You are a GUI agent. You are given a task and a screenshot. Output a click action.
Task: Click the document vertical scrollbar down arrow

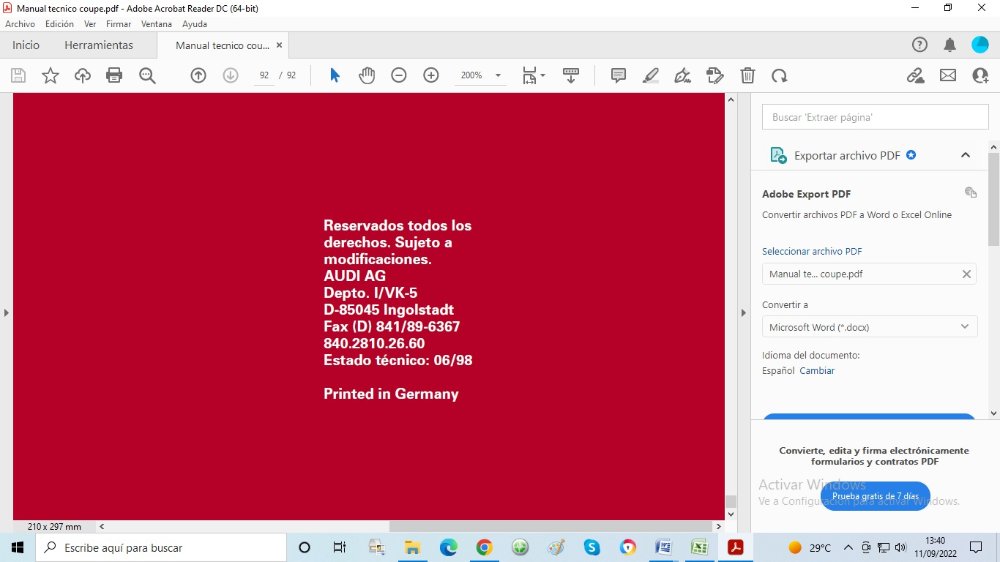coord(731,514)
